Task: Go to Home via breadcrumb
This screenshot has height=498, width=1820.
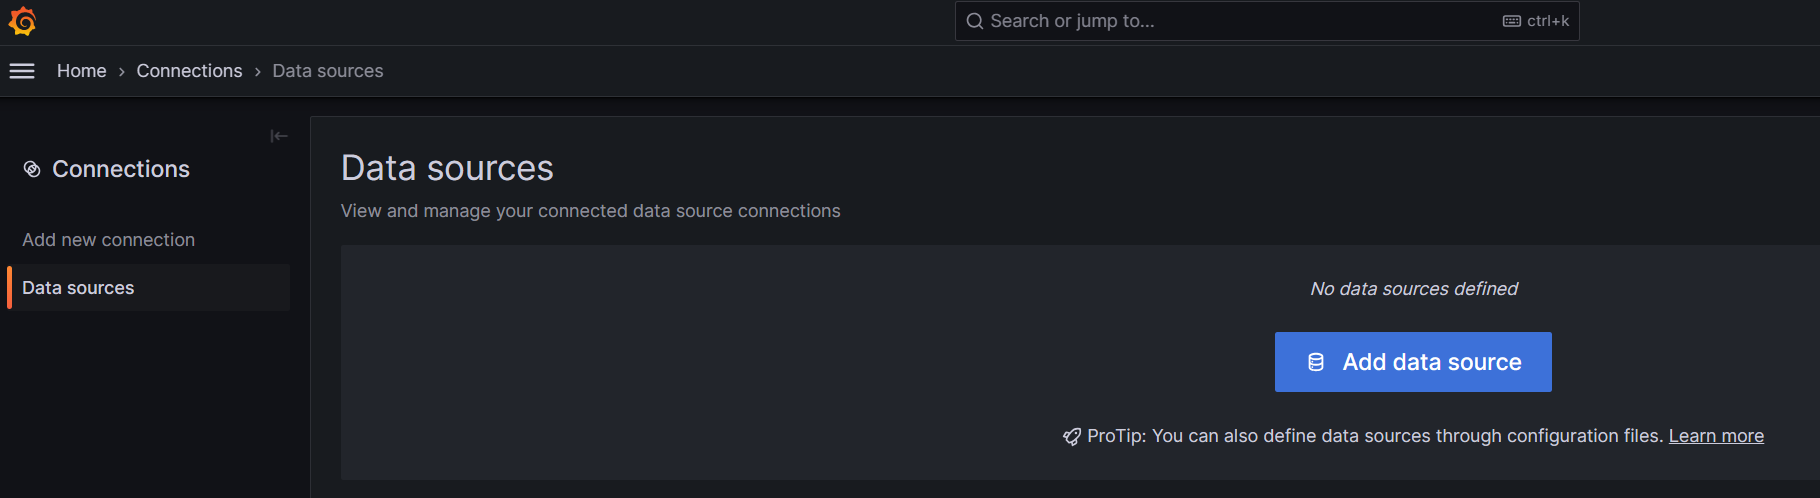Action: [81, 71]
